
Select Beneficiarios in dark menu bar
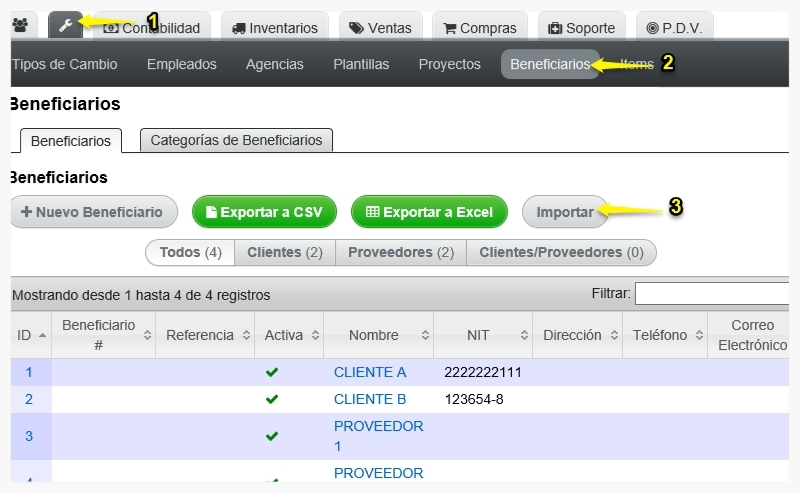click(x=550, y=64)
